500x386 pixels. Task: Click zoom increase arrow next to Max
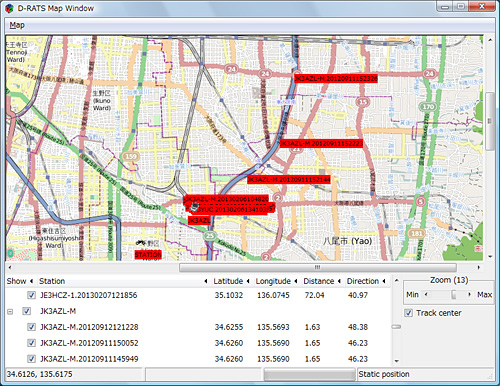click(470, 294)
